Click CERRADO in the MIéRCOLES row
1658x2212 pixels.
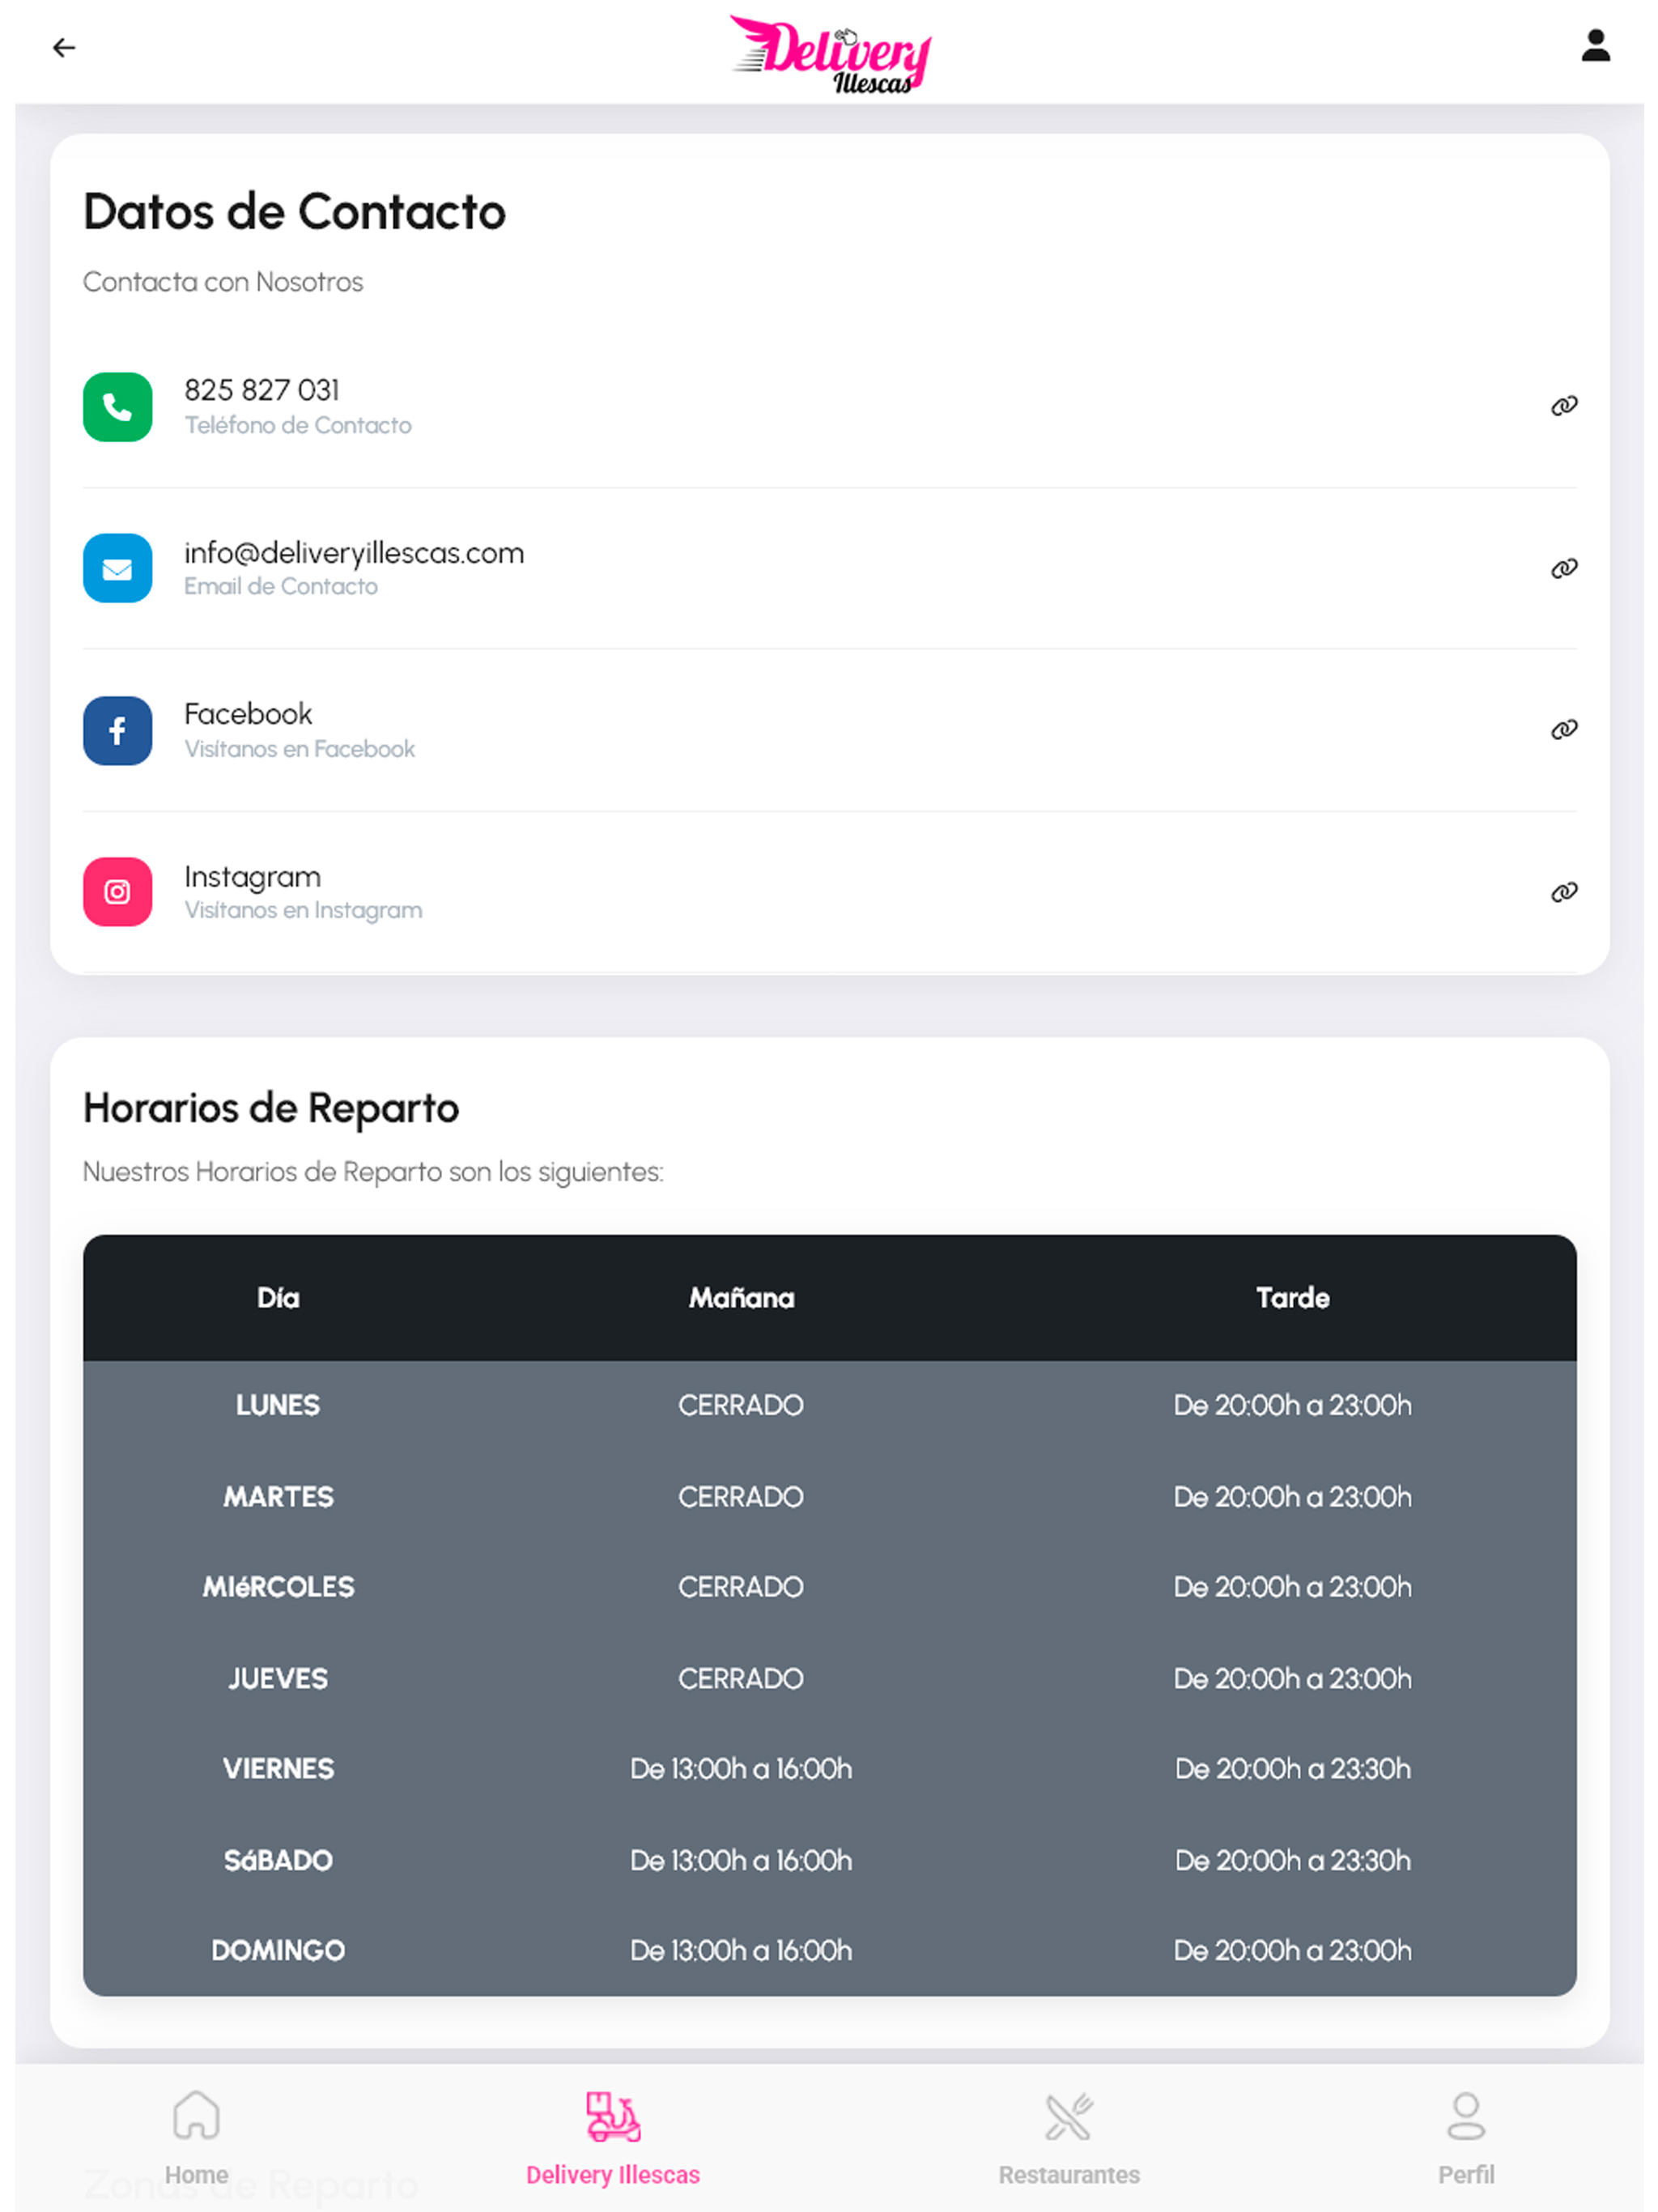[x=741, y=1587]
